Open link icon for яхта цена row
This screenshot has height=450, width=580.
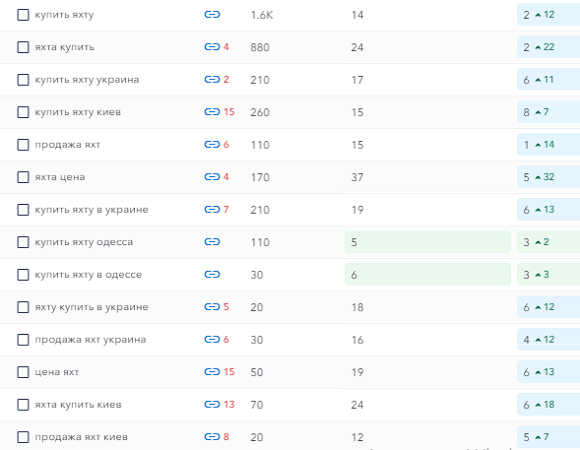(x=212, y=177)
